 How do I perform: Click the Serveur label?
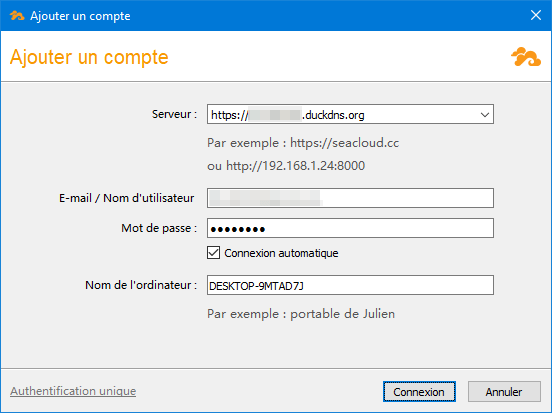(x=174, y=114)
